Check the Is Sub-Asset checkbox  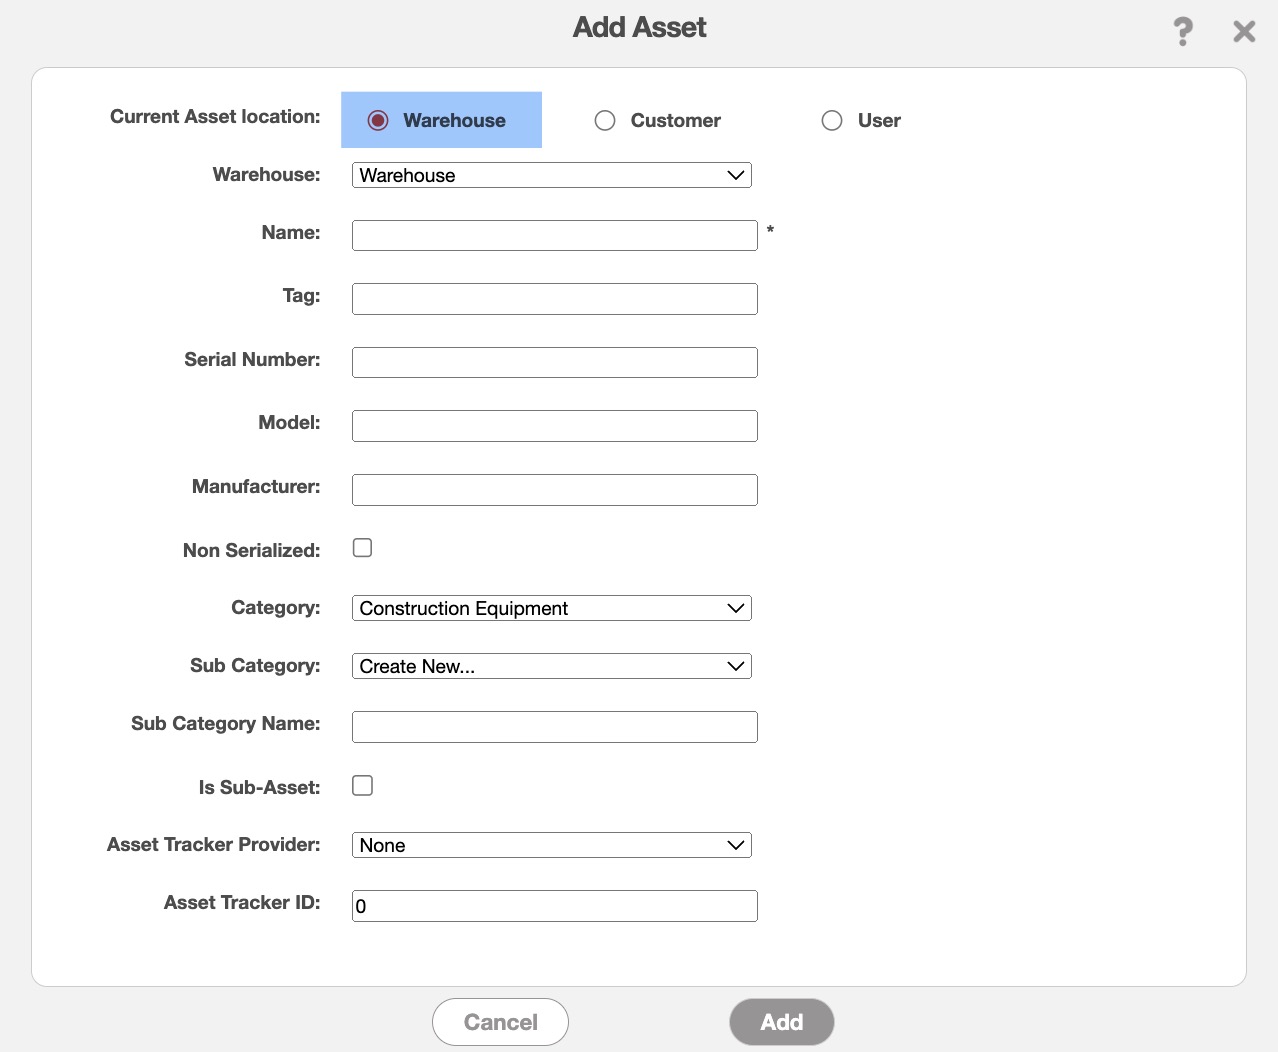(x=362, y=786)
